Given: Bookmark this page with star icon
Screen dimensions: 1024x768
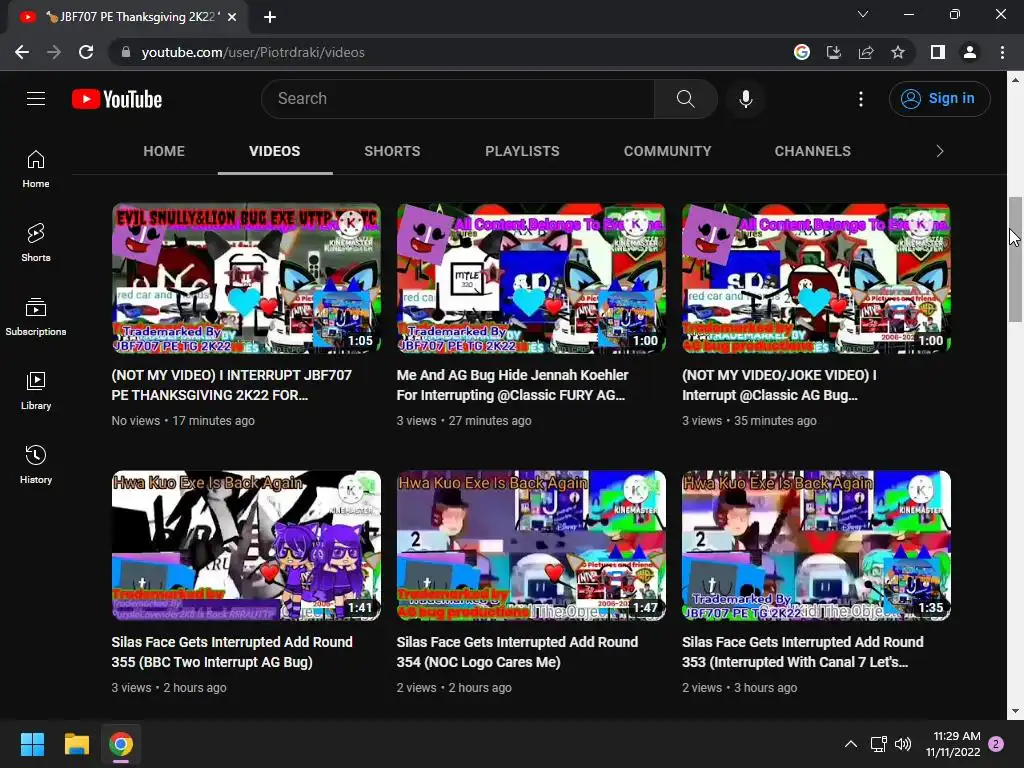Looking at the screenshot, I should (898, 52).
